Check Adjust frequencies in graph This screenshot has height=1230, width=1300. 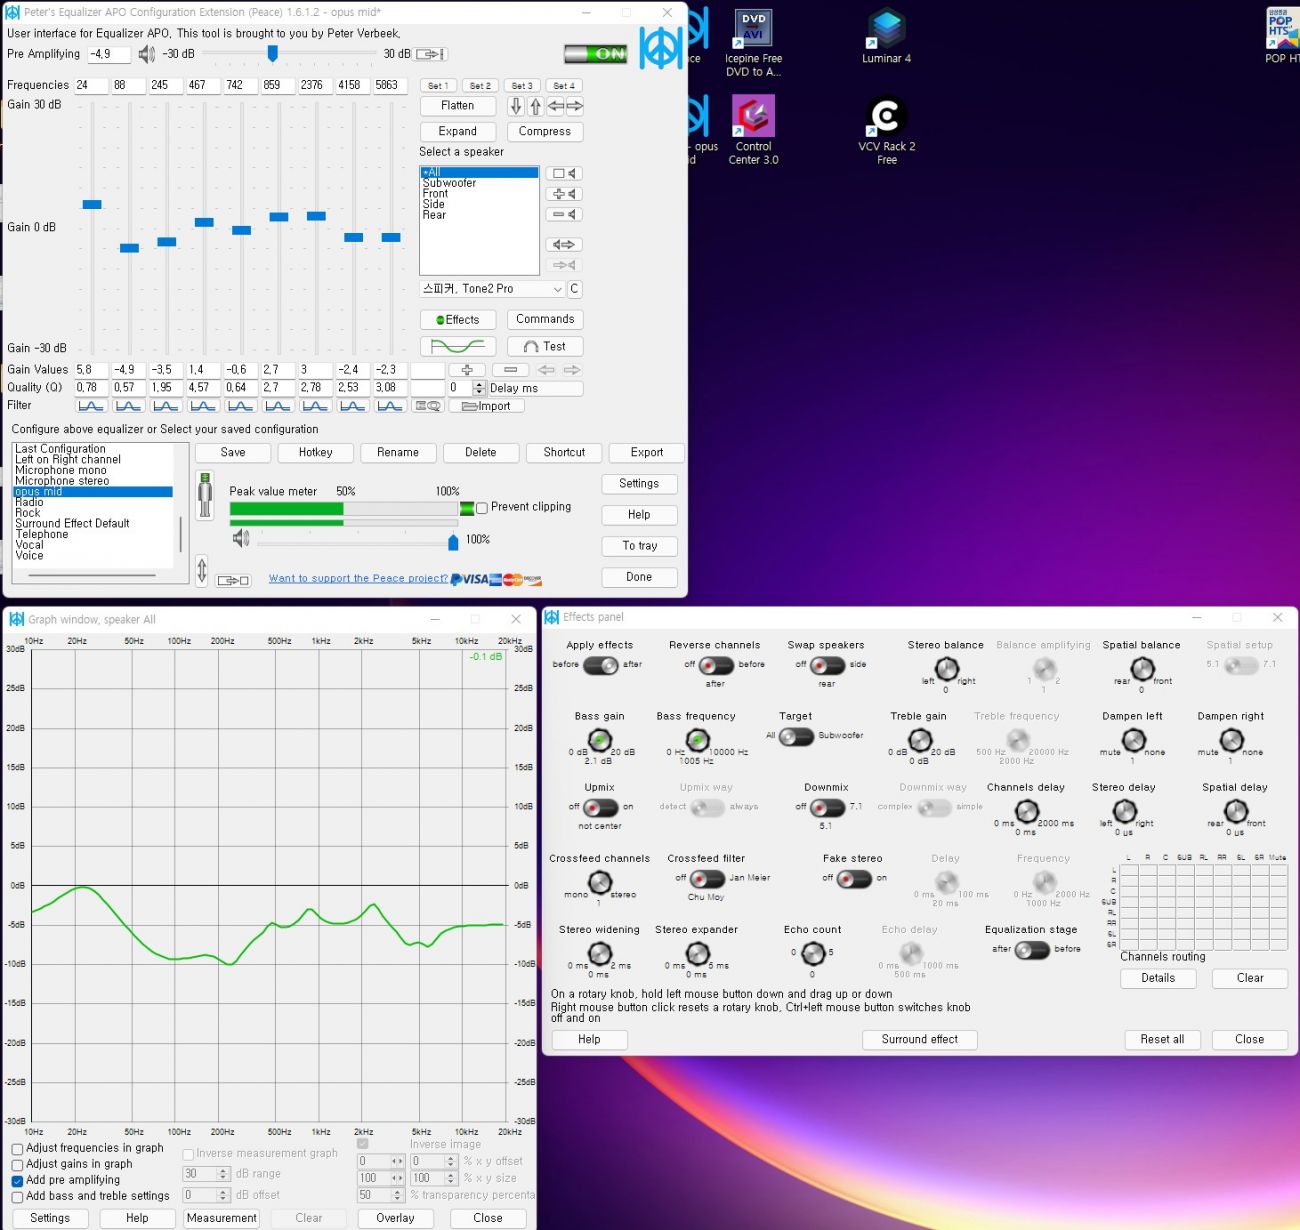17,1149
